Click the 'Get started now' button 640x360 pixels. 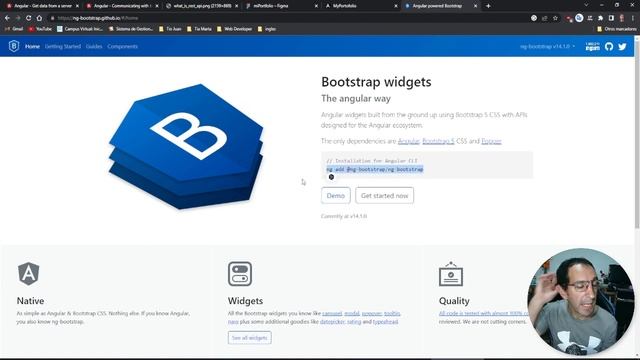pyautogui.click(x=384, y=196)
